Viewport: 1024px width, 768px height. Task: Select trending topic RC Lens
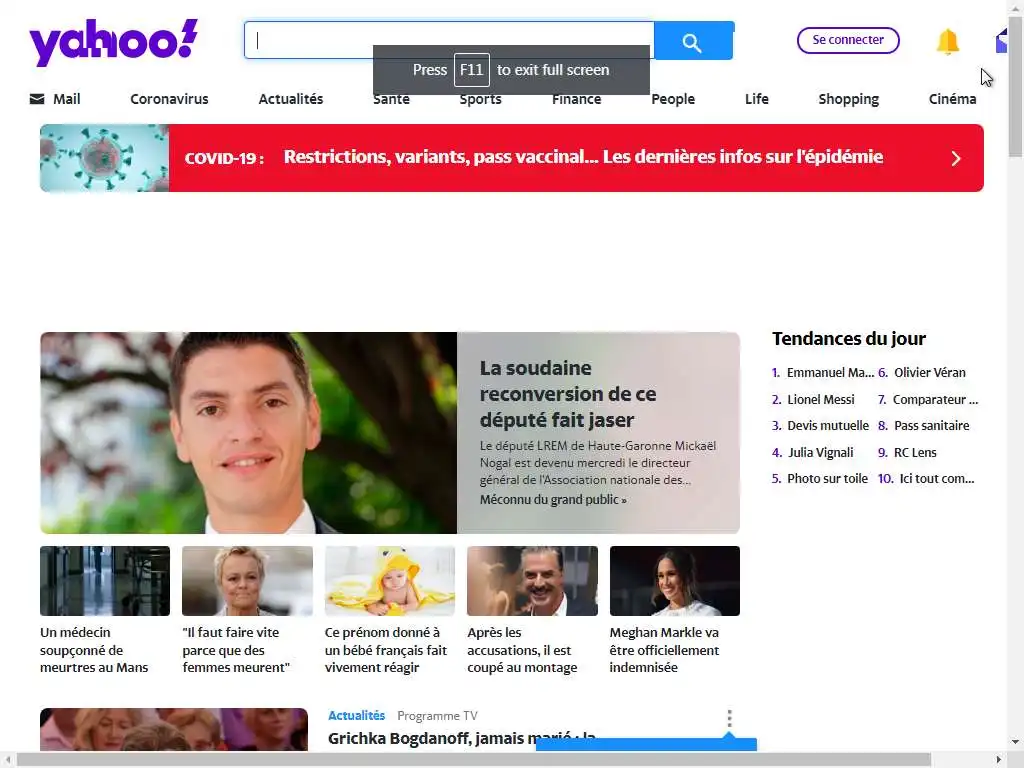coord(915,452)
